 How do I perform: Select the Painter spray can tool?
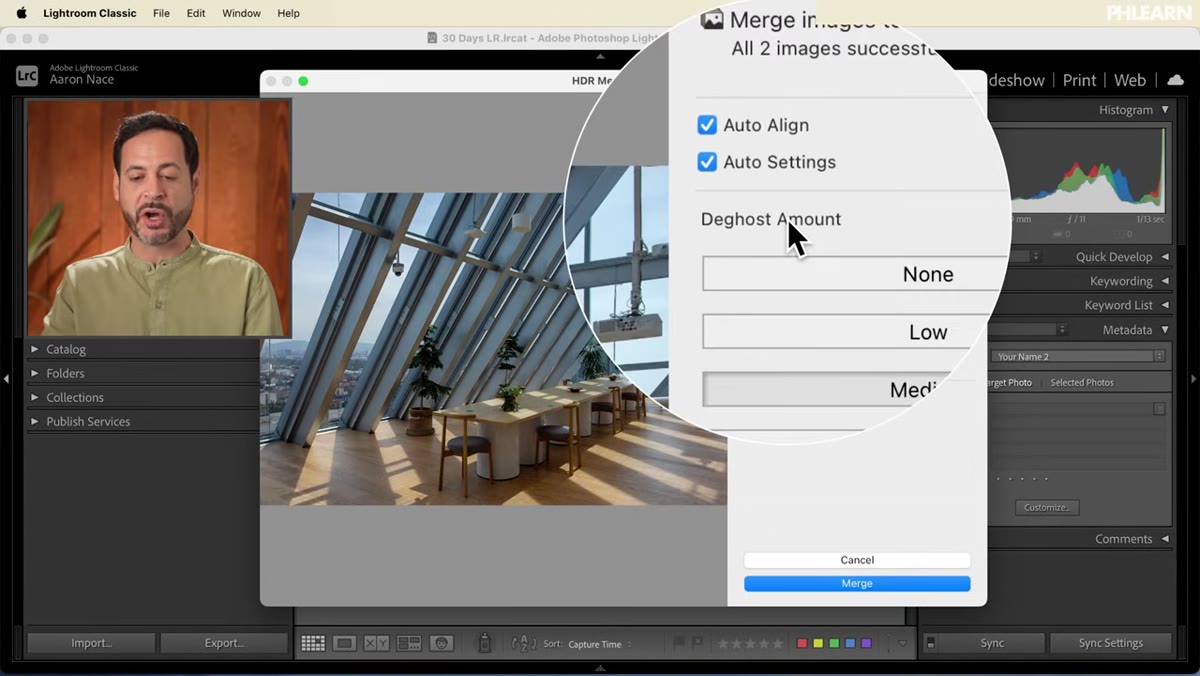484,644
